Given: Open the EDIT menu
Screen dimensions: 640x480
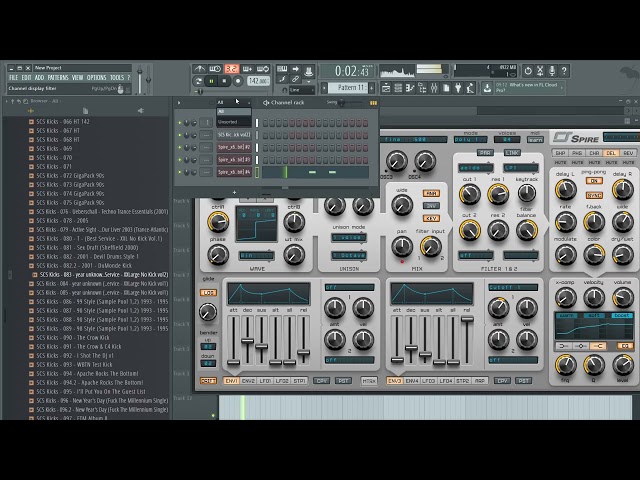Looking at the screenshot, I should coord(26,78).
